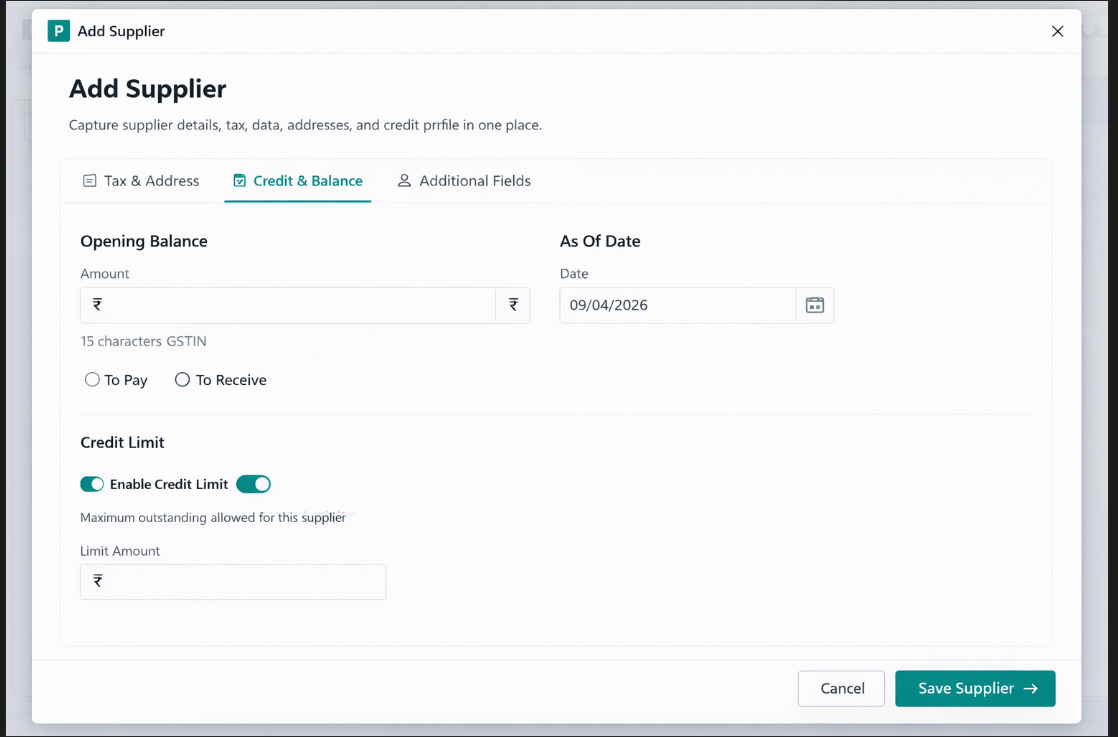This screenshot has height=737, width=1118.
Task: Focus the Opening Balance Amount field
Action: [x=300, y=305]
